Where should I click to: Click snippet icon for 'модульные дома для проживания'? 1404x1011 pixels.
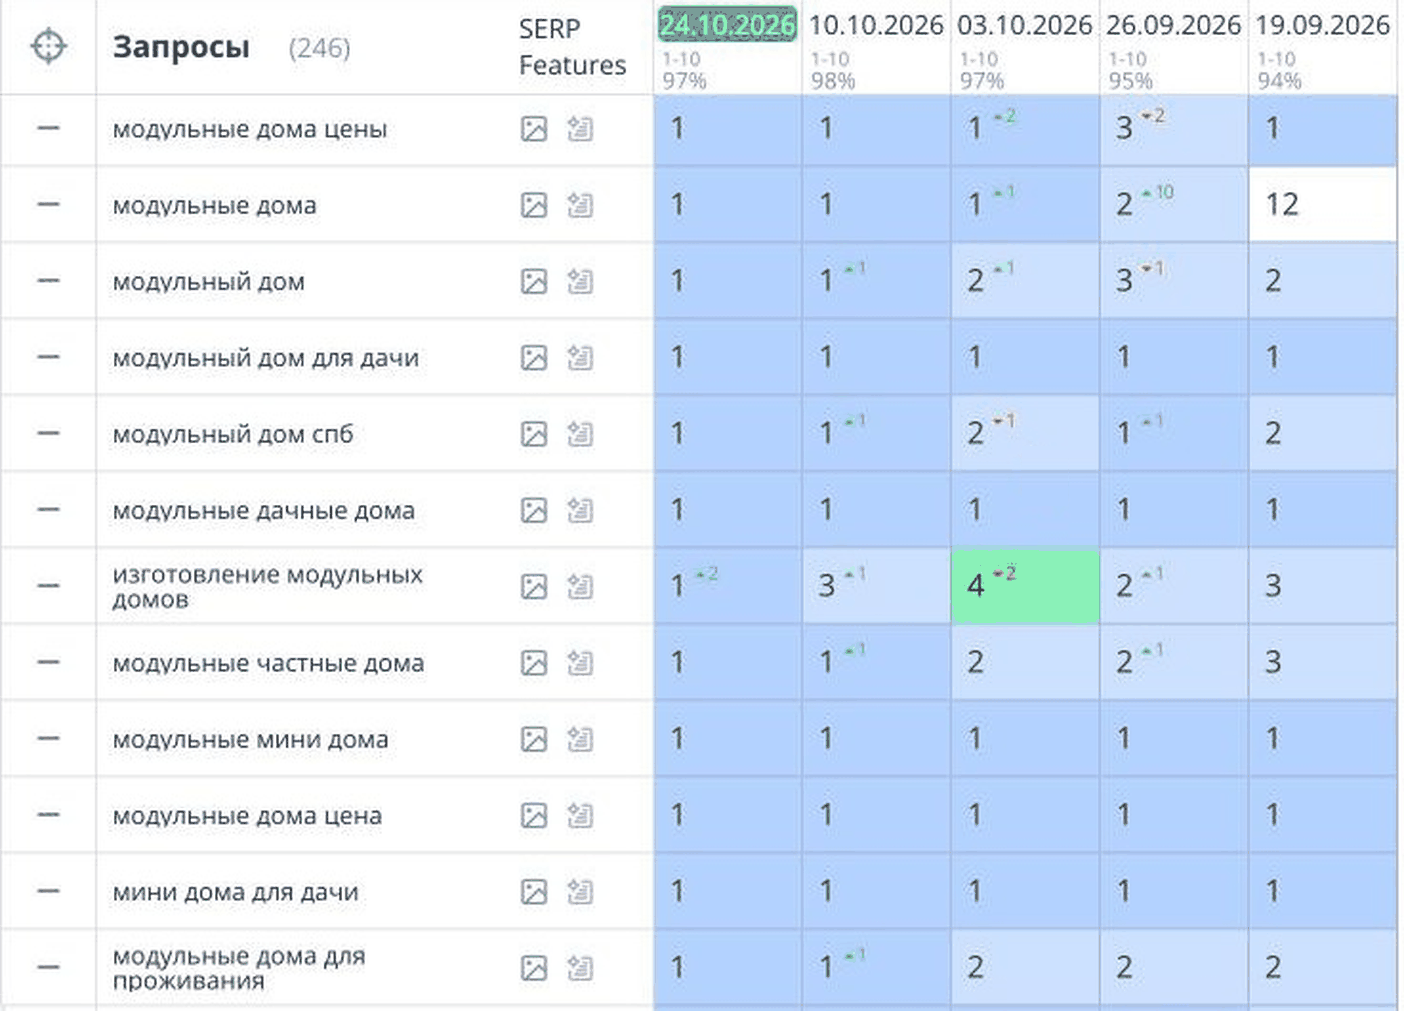point(580,968)
